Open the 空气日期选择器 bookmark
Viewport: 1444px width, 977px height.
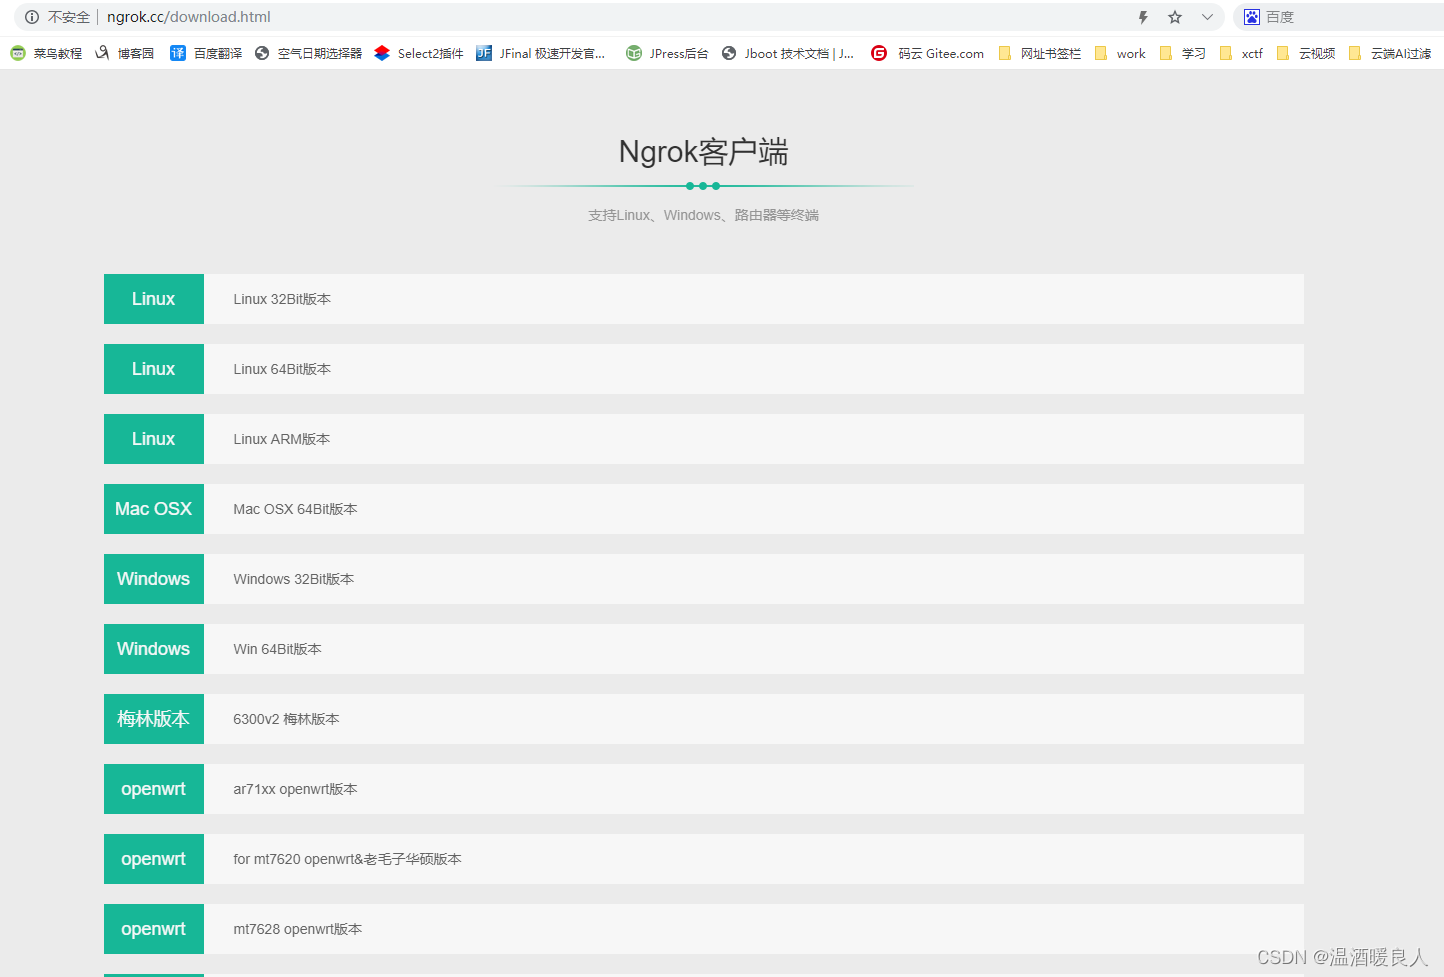(x=308, y=53)
